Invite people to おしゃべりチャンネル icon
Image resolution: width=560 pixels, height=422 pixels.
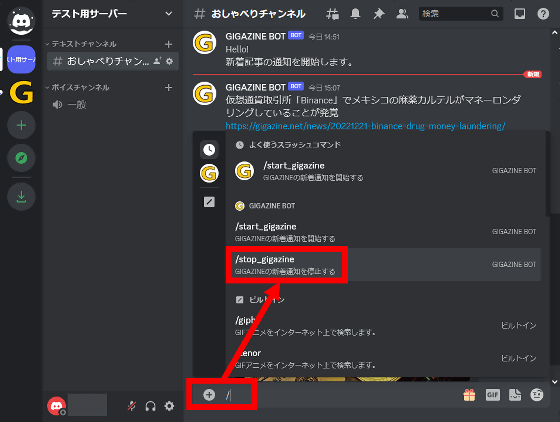coord(157,61)
